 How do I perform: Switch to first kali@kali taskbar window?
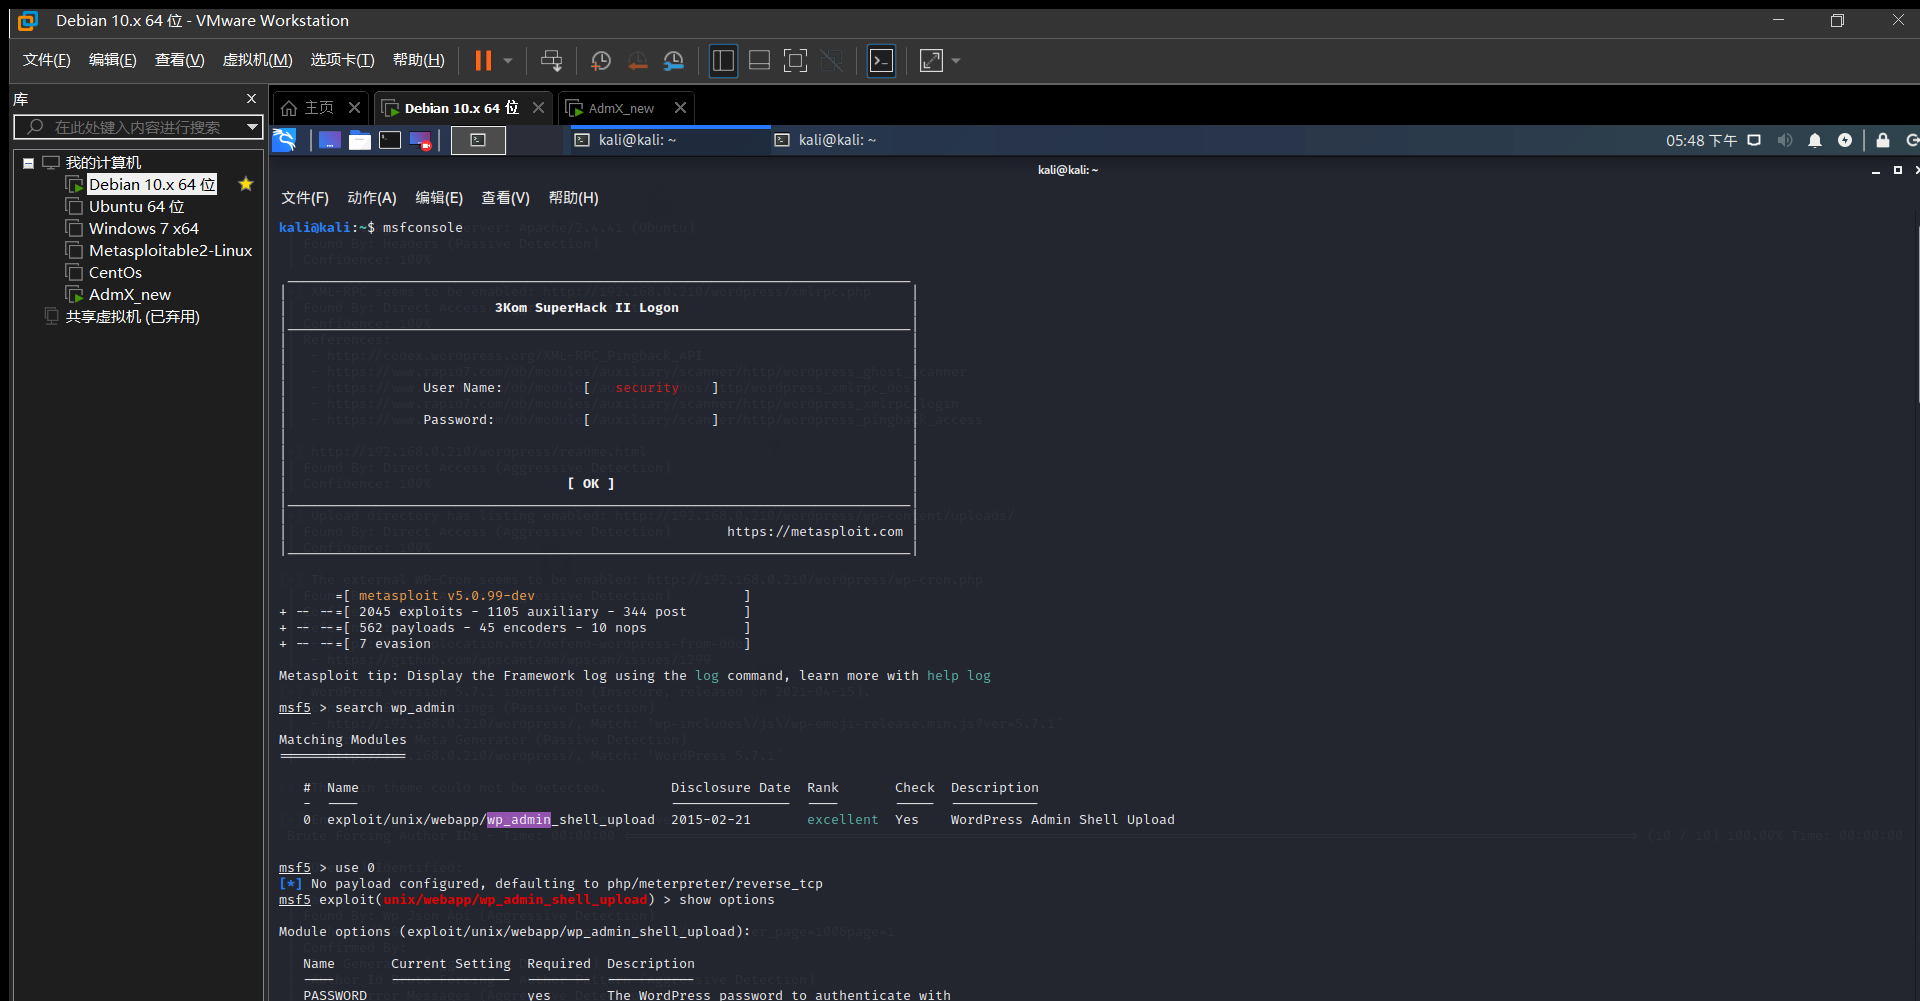click(x=670, y=140)
